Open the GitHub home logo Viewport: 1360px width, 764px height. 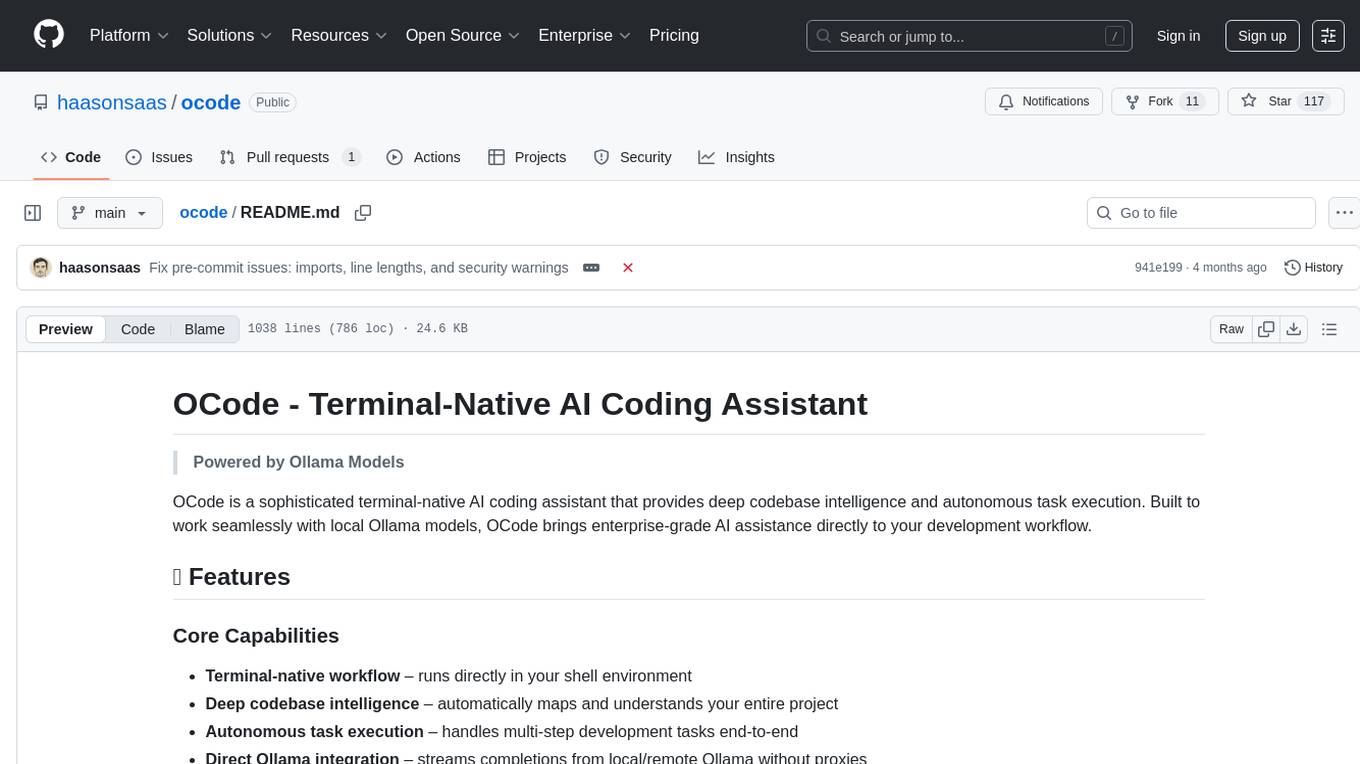click(49, 35)
